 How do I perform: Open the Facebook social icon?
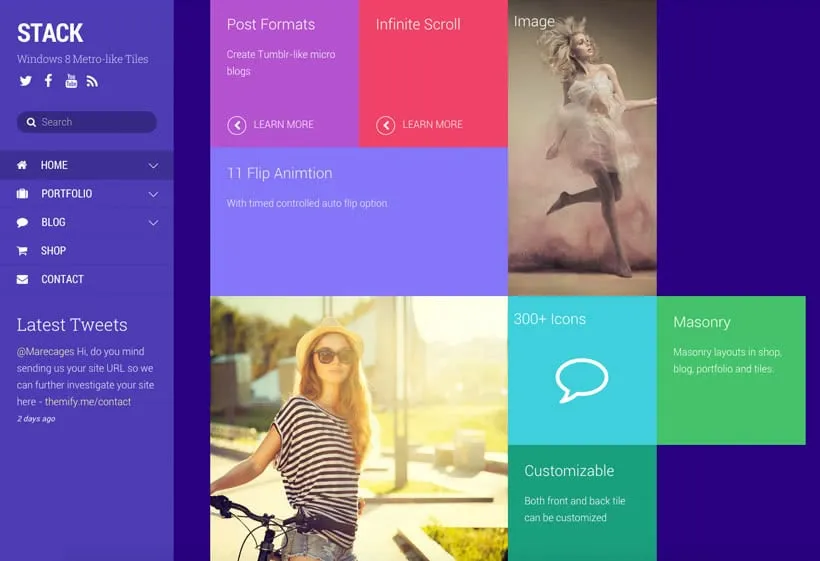(x=48, y=81)
